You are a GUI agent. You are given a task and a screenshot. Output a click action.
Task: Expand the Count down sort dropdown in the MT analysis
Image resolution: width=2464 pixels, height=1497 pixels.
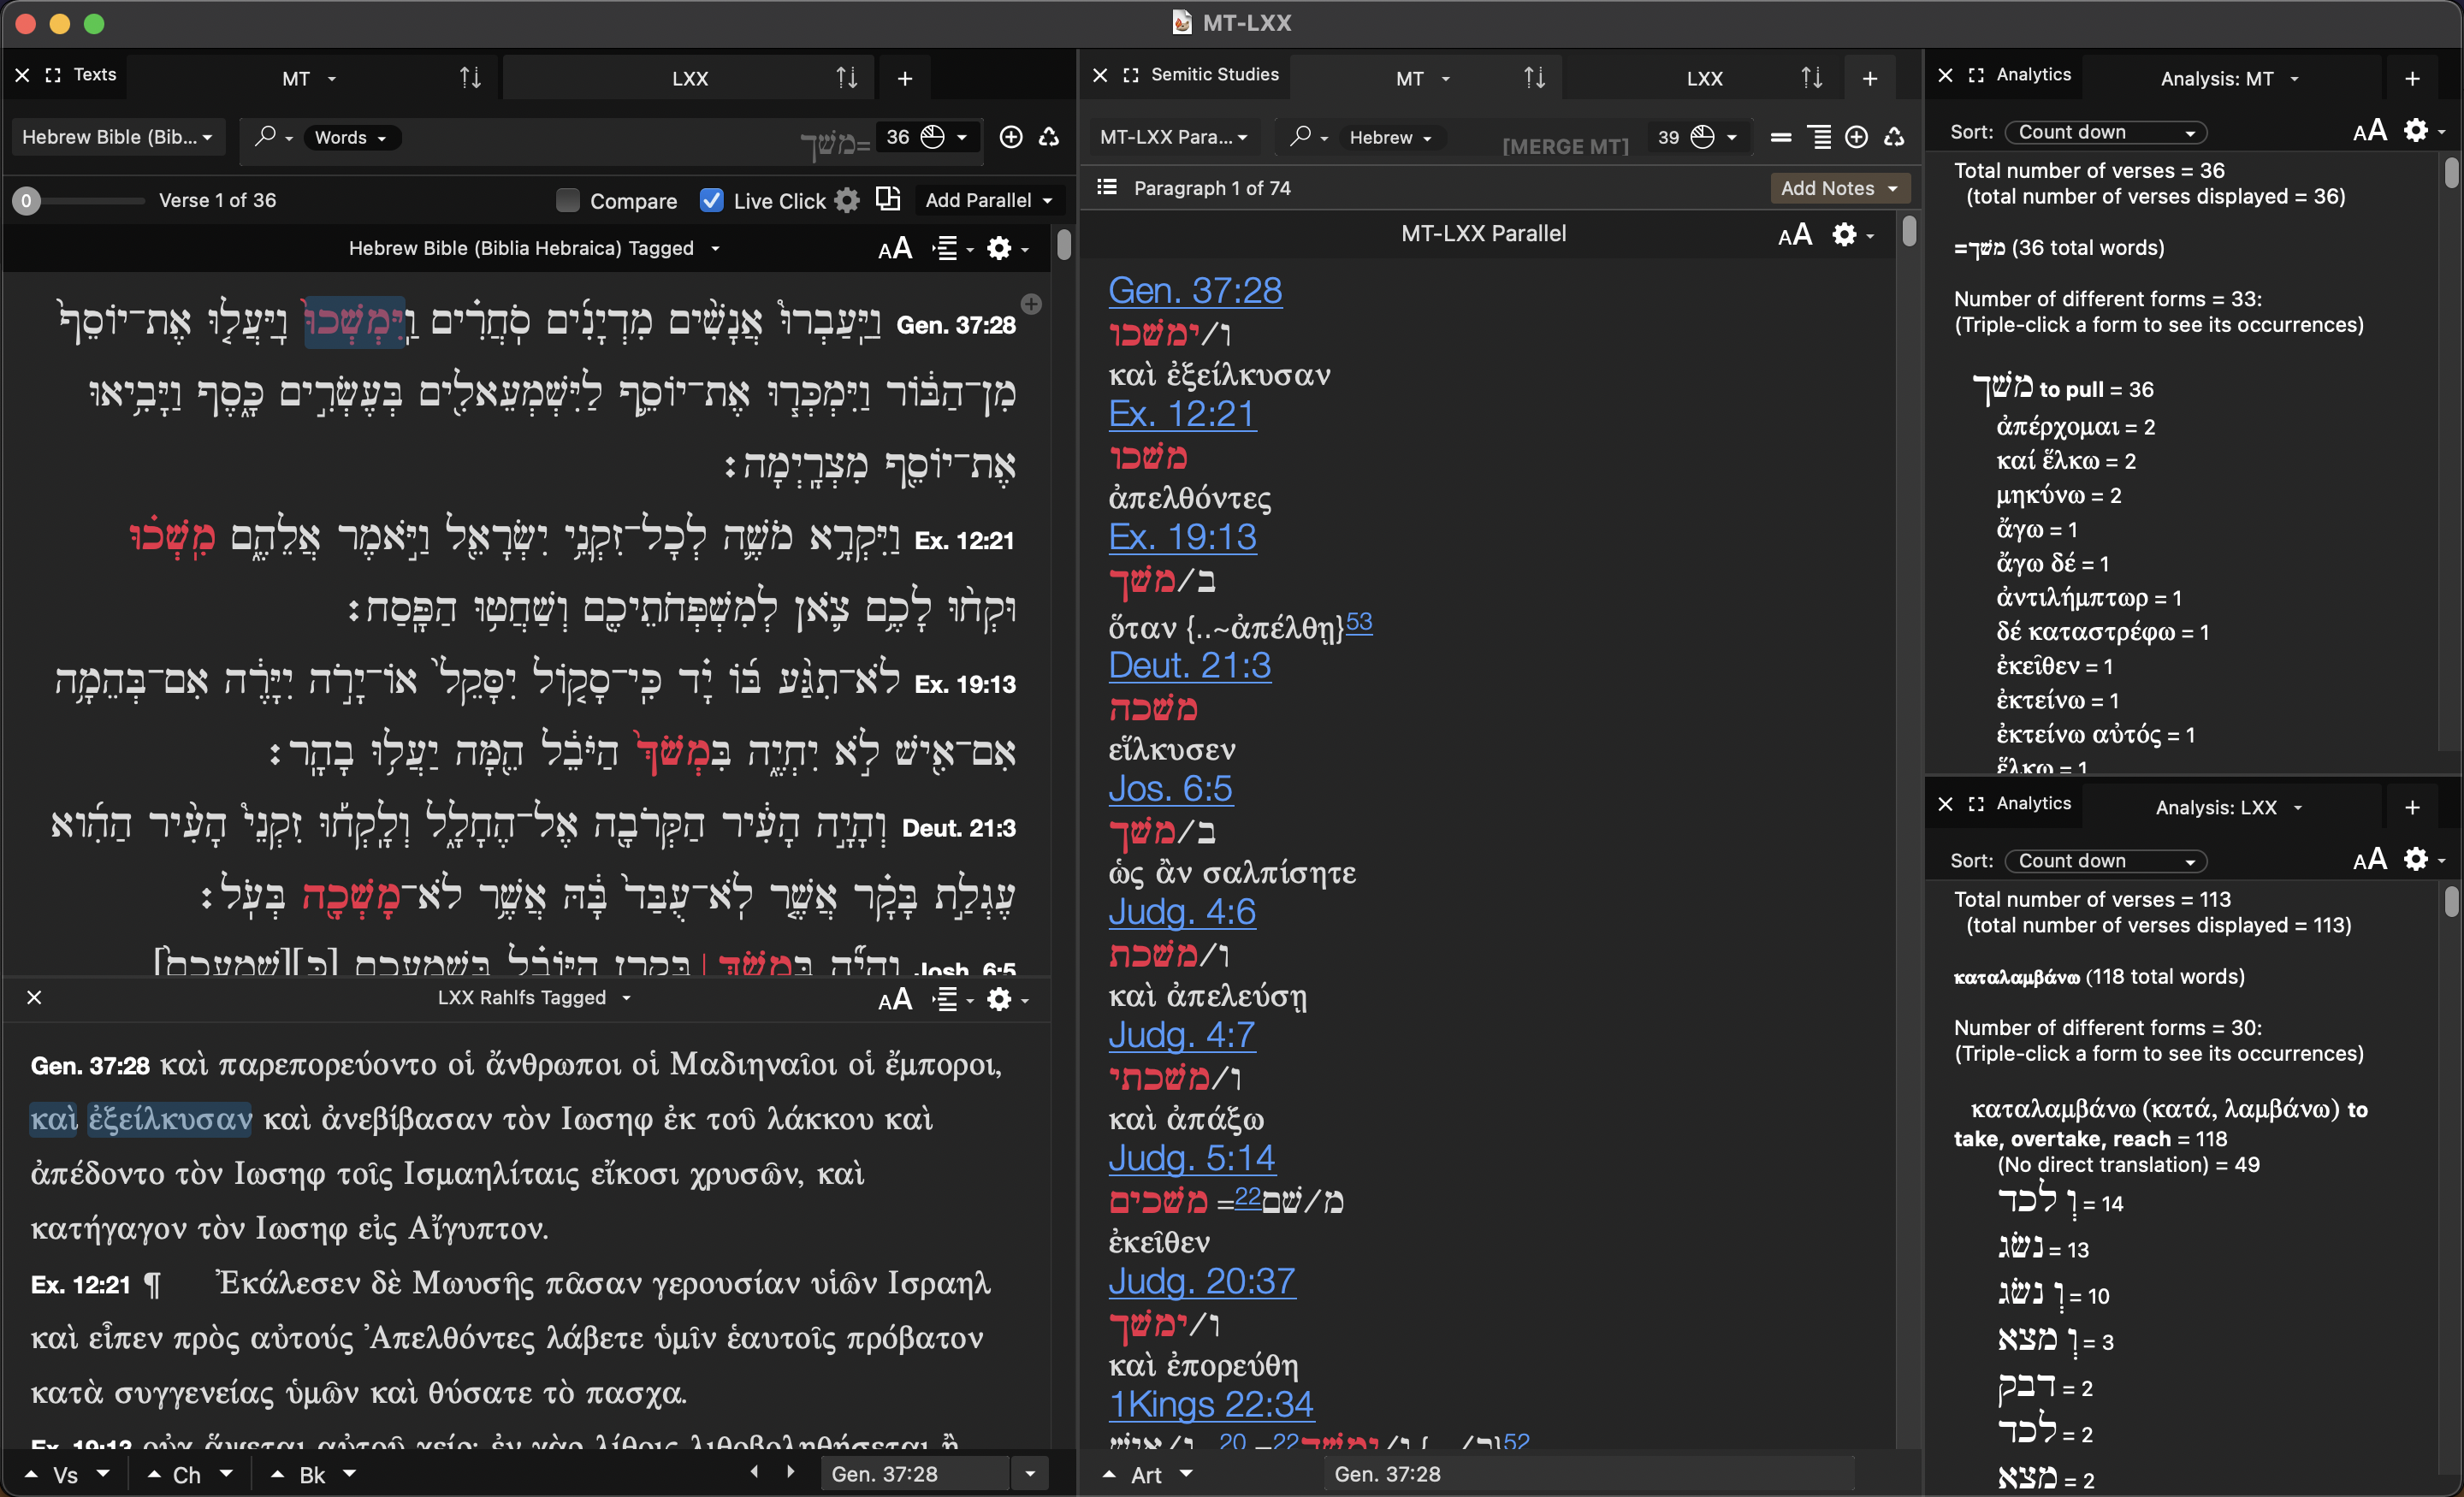(2106, 132)
